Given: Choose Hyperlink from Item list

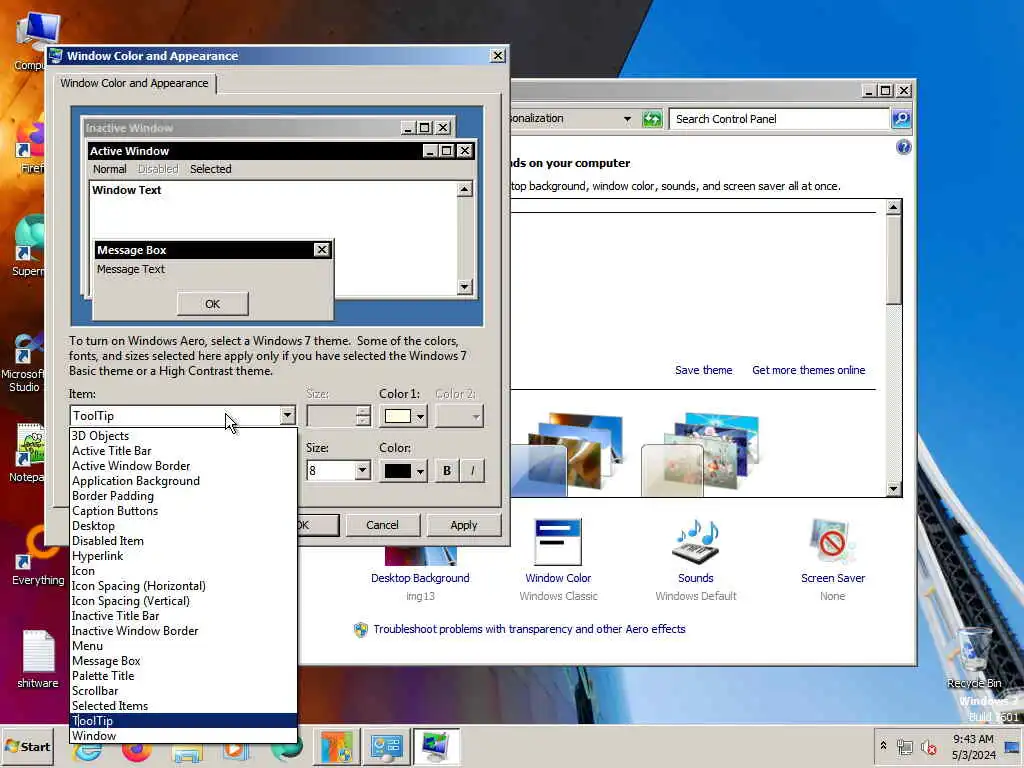Looking at the screenshot, I should coord(183,556).
